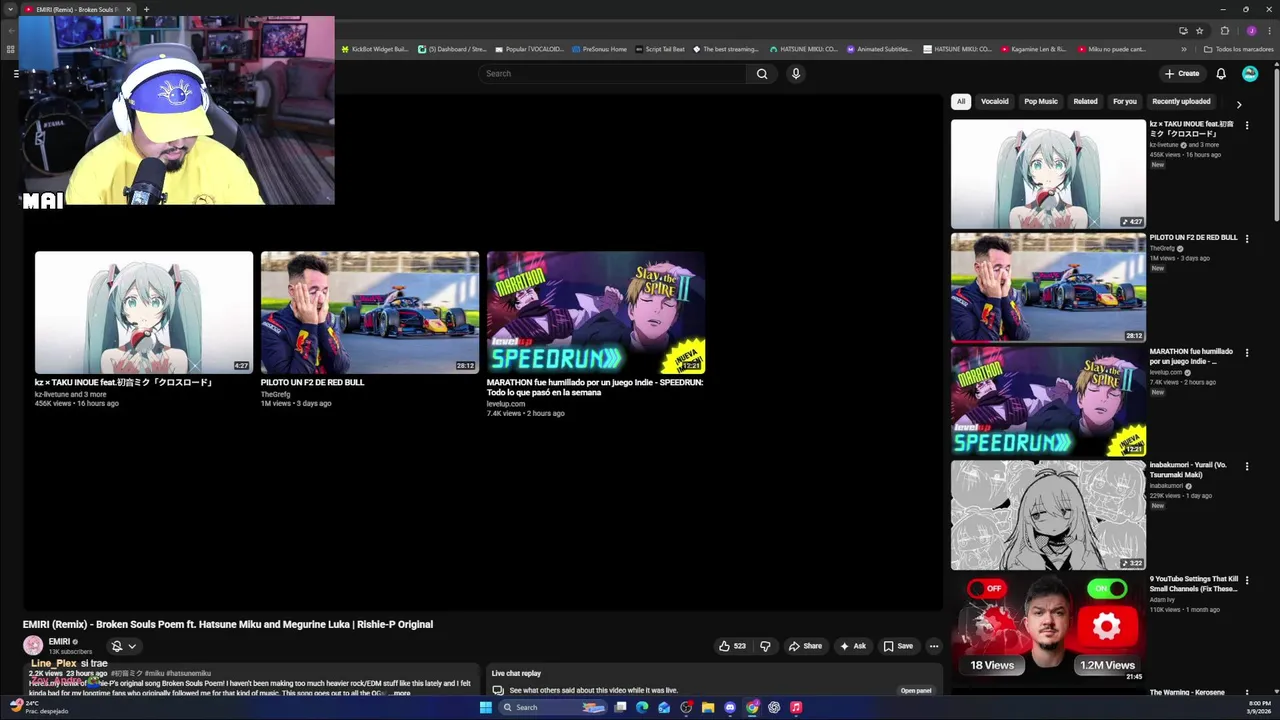This screenshot has height=720, width=1280.
Task: Open Script Tail Beat bookmark
Action: coord(660,49)
